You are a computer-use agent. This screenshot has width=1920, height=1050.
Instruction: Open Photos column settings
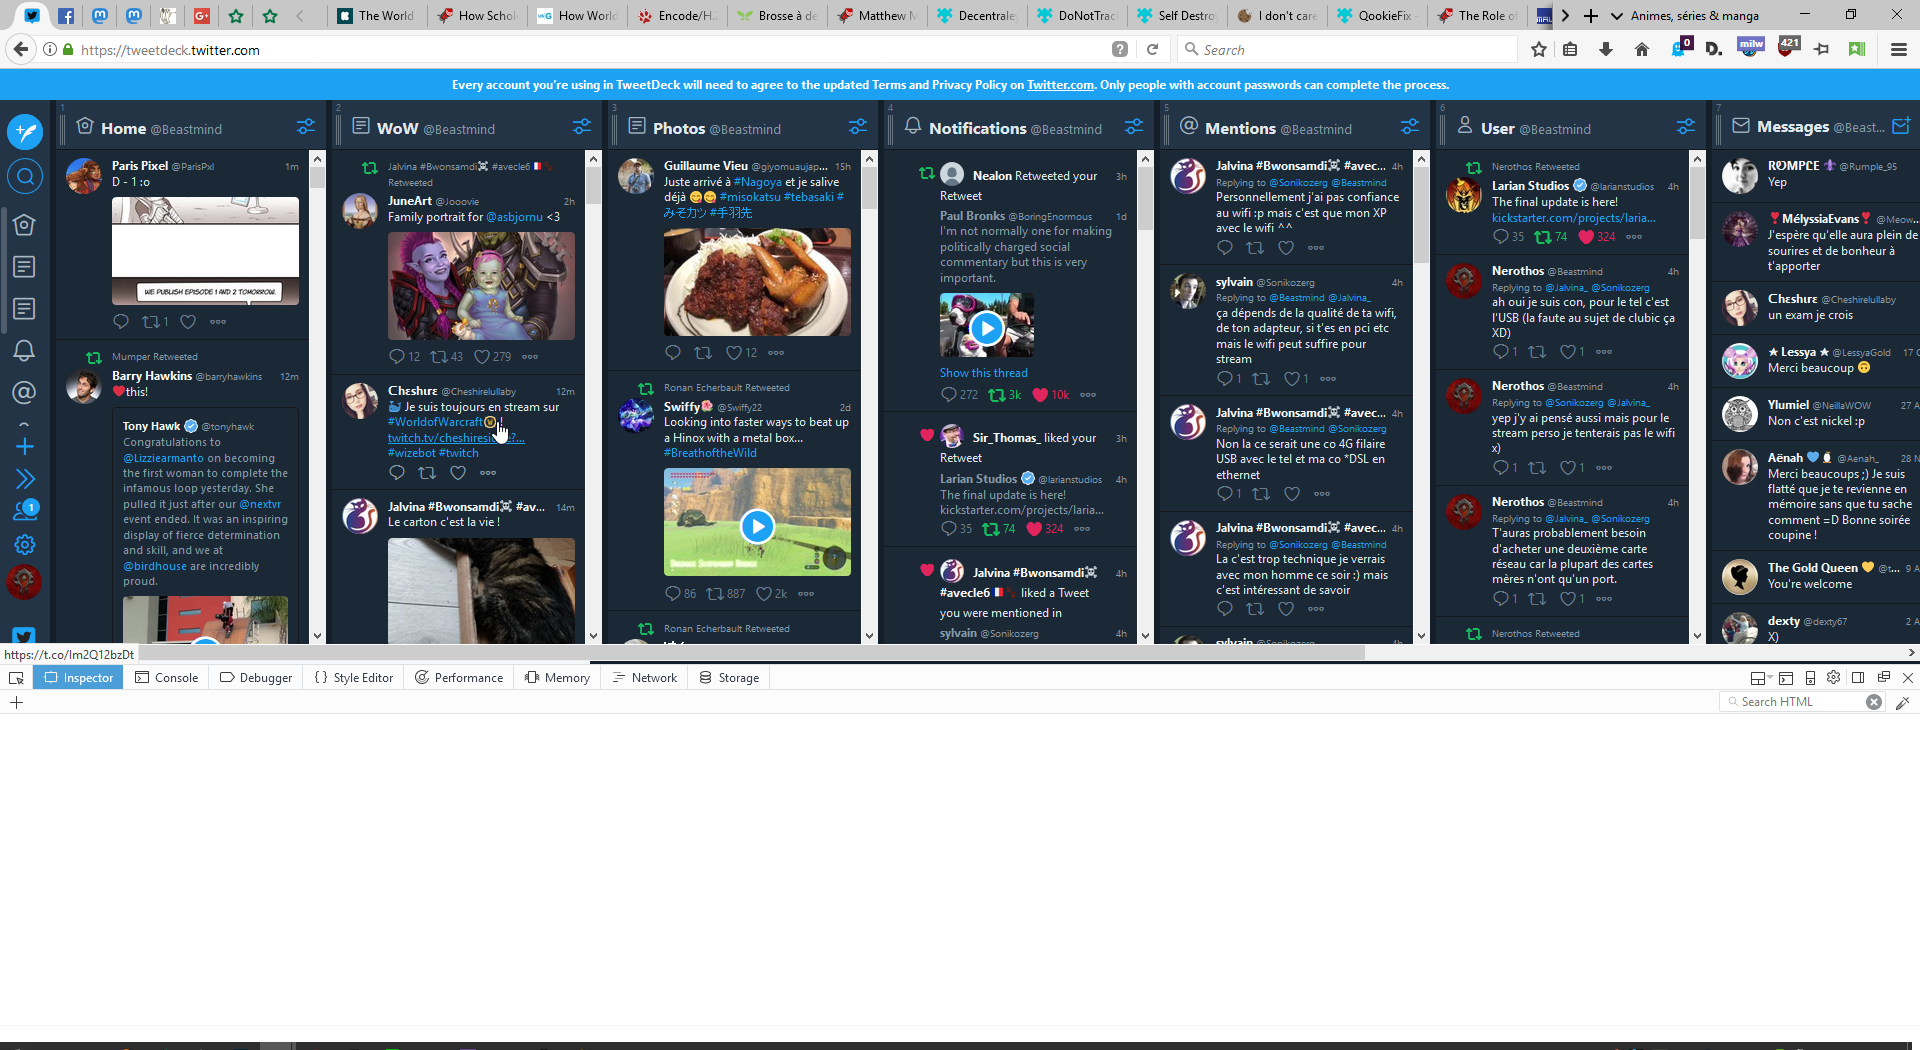click(x=858, y=126)
